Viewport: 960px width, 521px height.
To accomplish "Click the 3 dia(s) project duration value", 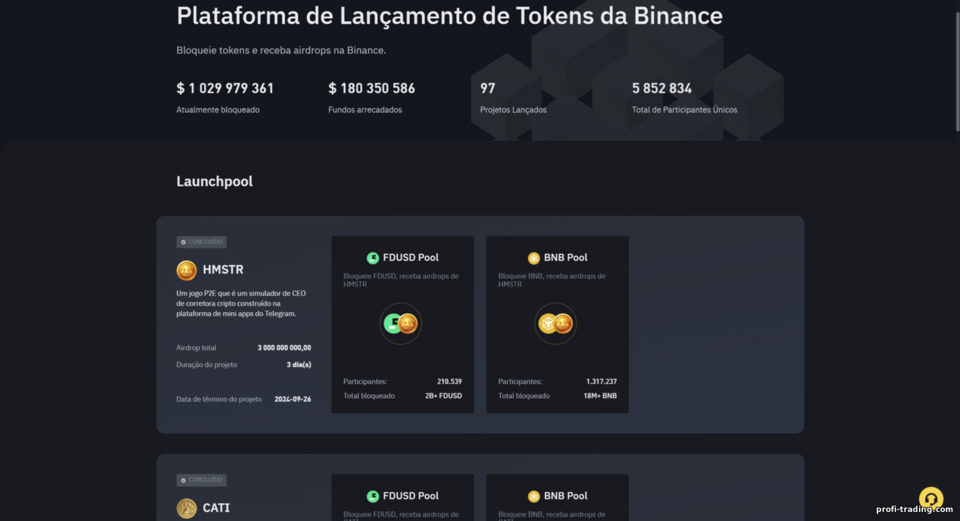I will tap(299, 364).
